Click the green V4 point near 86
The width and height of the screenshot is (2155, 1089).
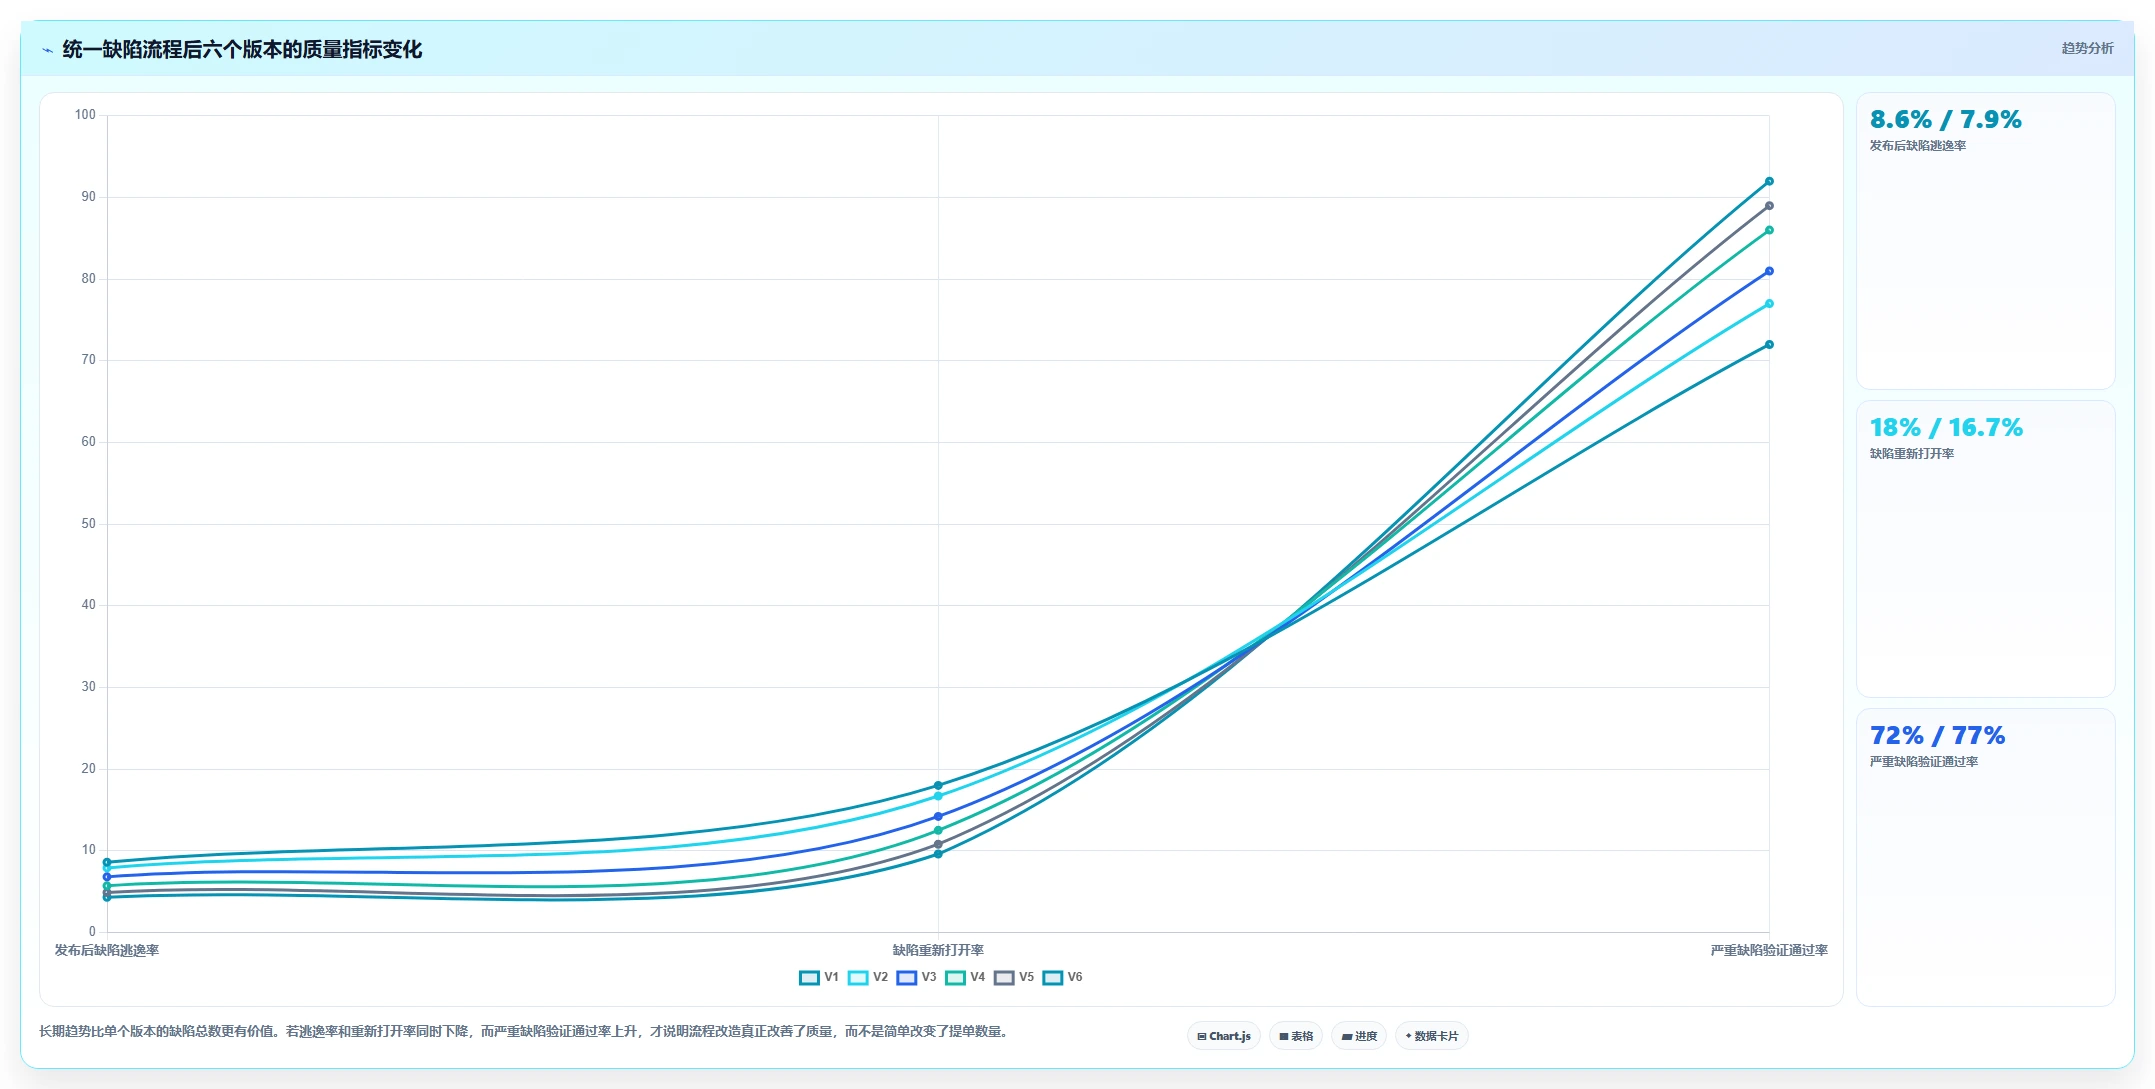point(1769,230)
